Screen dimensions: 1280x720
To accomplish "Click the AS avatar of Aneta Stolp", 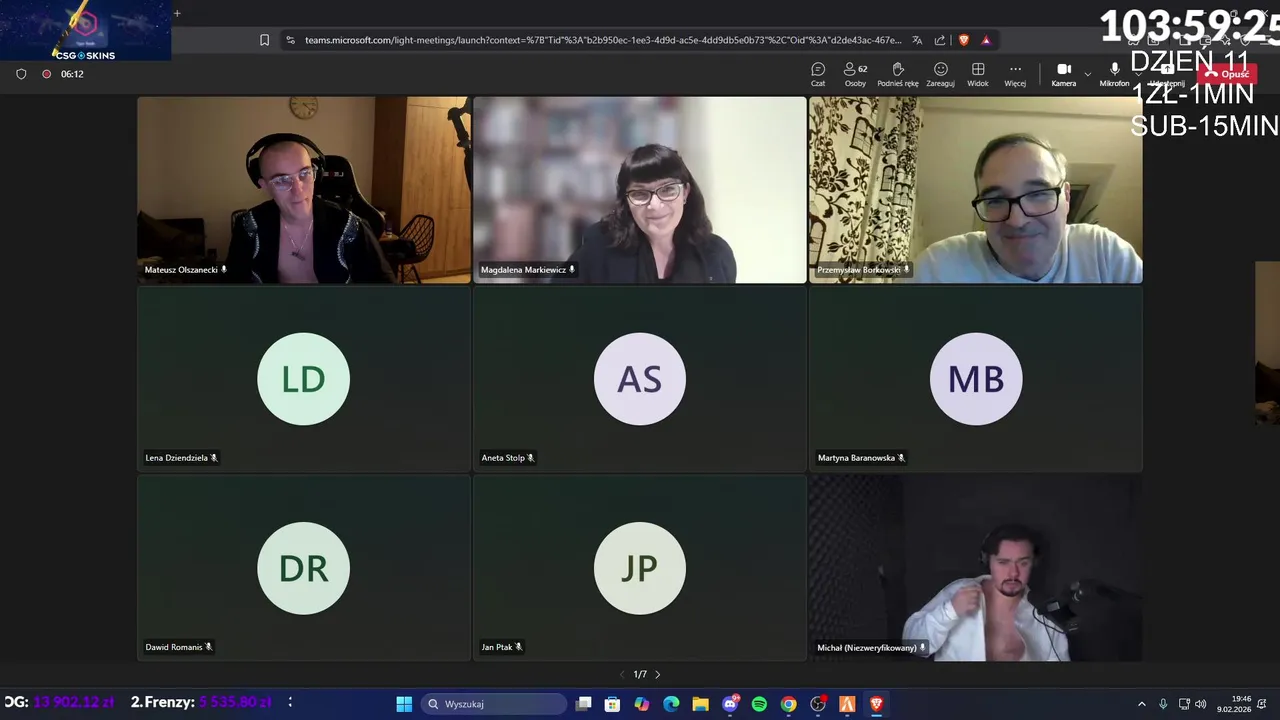I will point(639,379).
